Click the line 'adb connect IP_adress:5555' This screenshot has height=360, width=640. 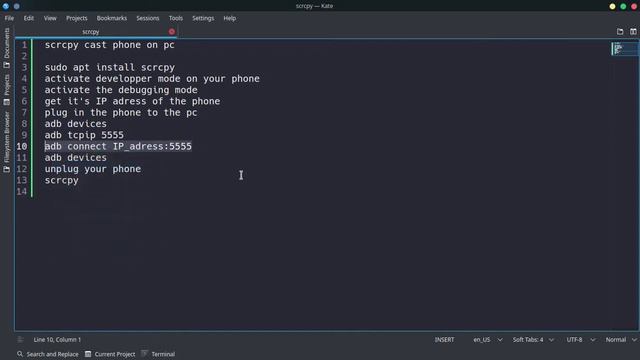pyautogui.click(x=118, y=146)
